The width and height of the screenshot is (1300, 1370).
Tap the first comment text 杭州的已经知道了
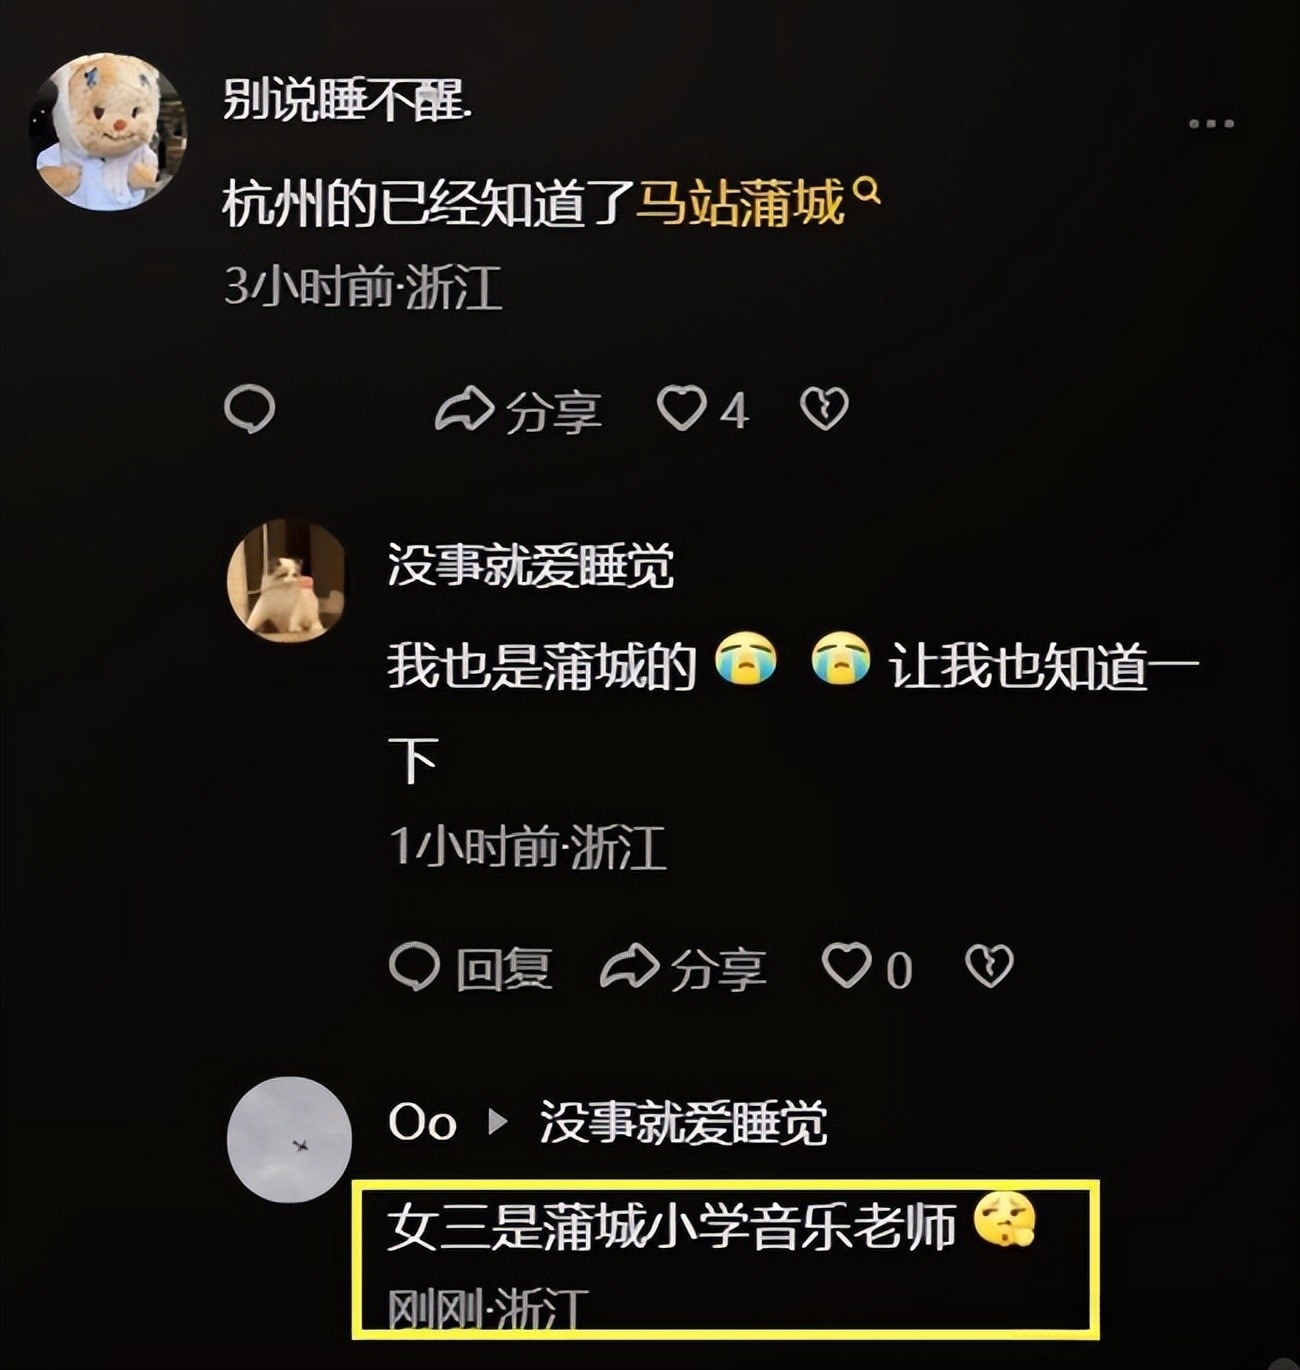[427, 203]
